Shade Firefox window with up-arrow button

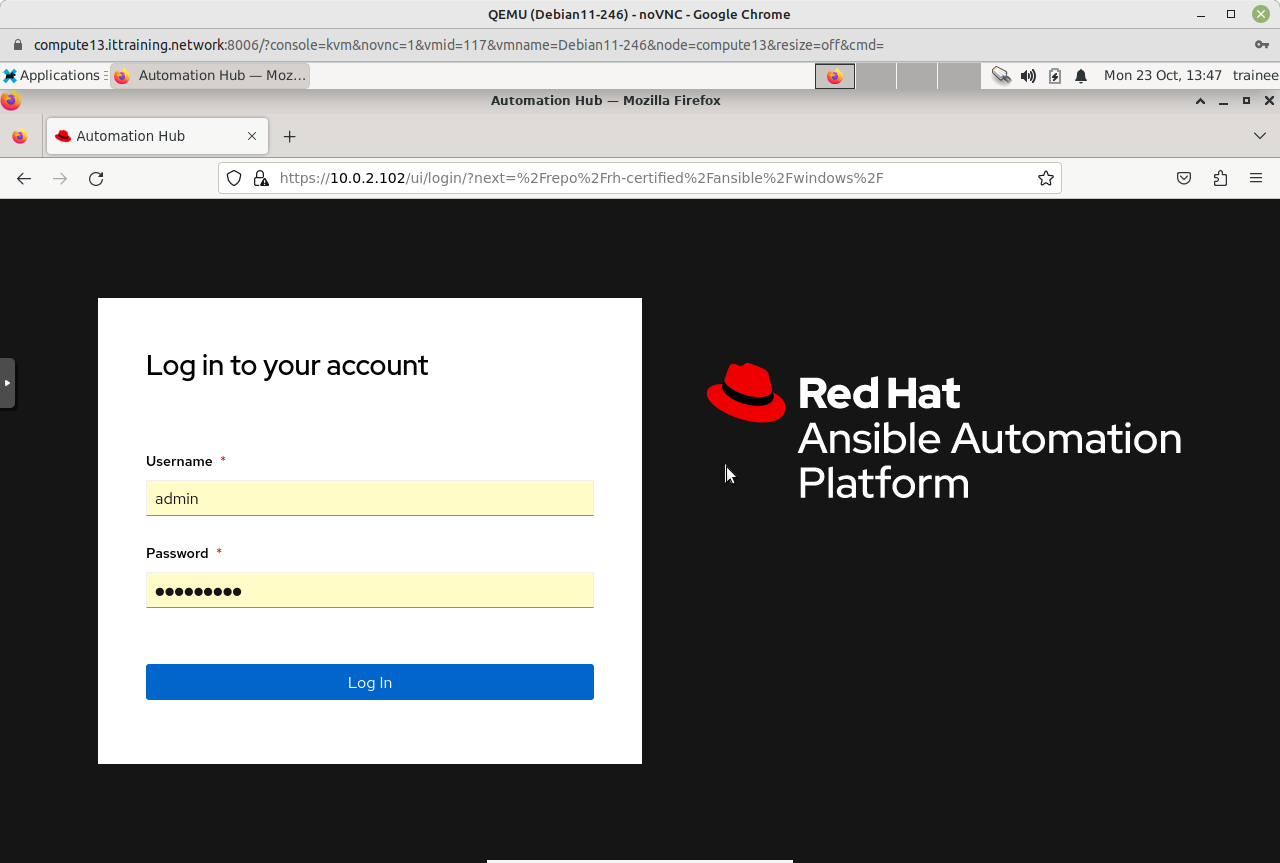click(x=1200, y=101)
